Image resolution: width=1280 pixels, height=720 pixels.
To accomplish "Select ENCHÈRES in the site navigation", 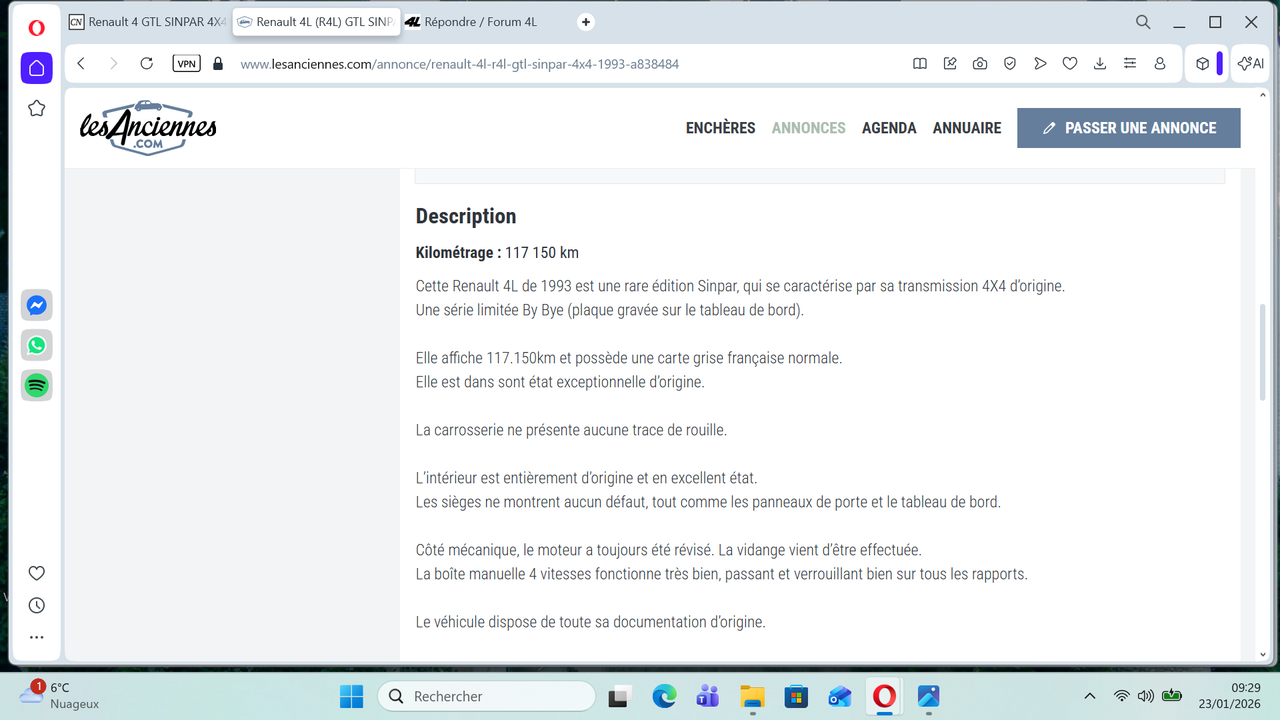I will pyautogui.click(x=720, y=127).
